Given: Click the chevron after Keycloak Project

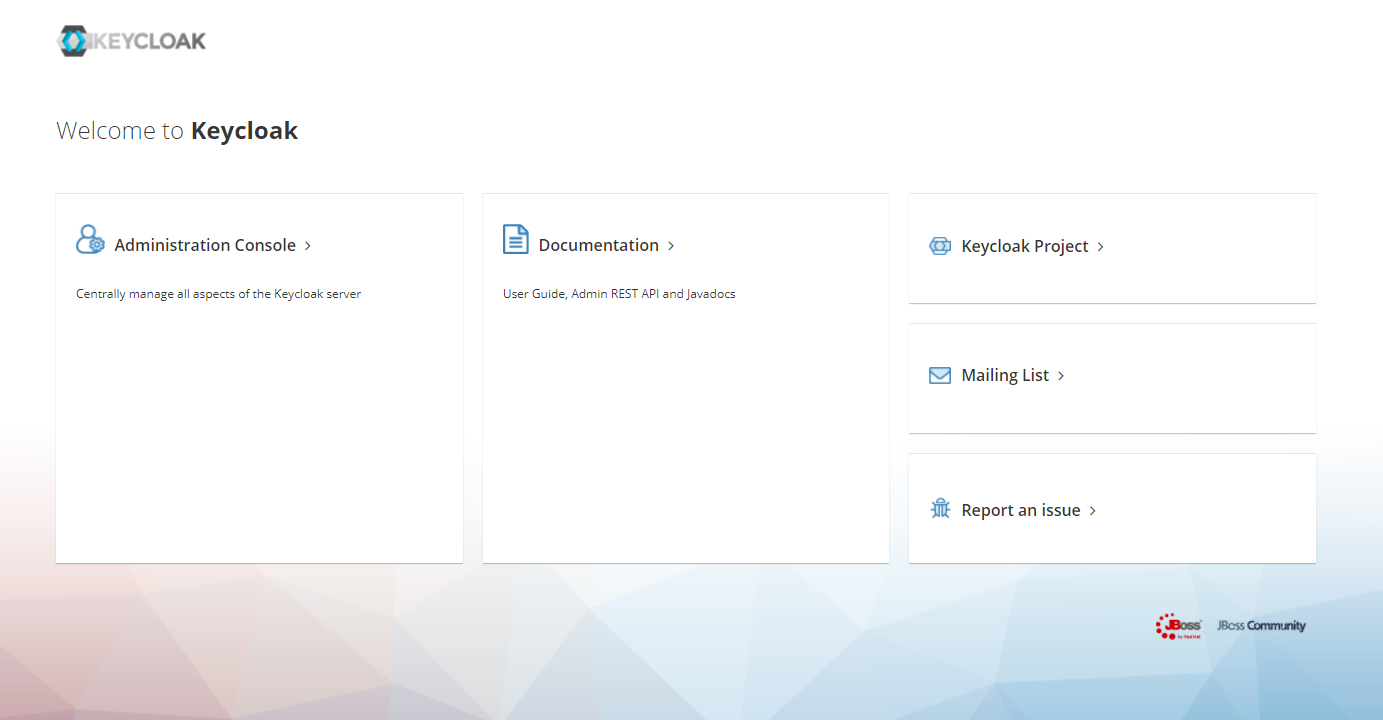Looking at the screenshot, I should pyautogui.click(x=1101, y=247).
